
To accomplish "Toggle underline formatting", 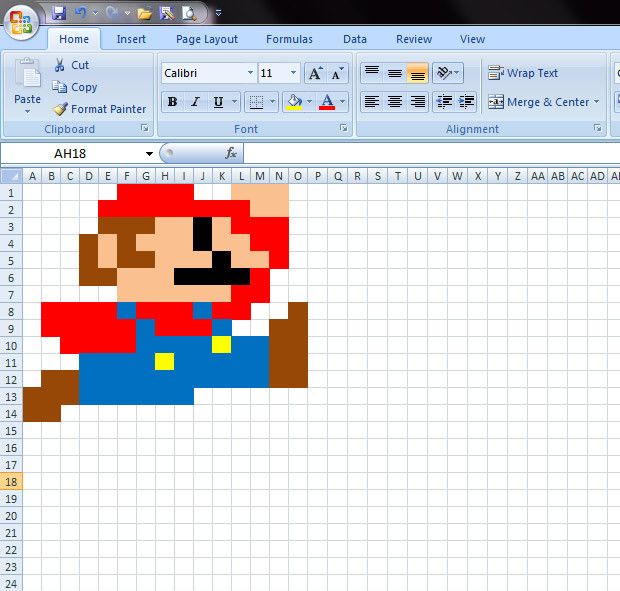I will point(218,102).
